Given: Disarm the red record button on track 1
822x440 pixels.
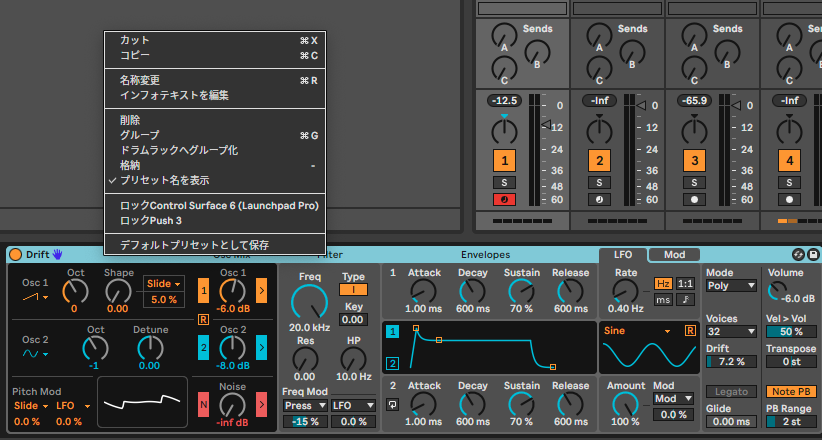Looking at the screenshot, I should 505,199.
